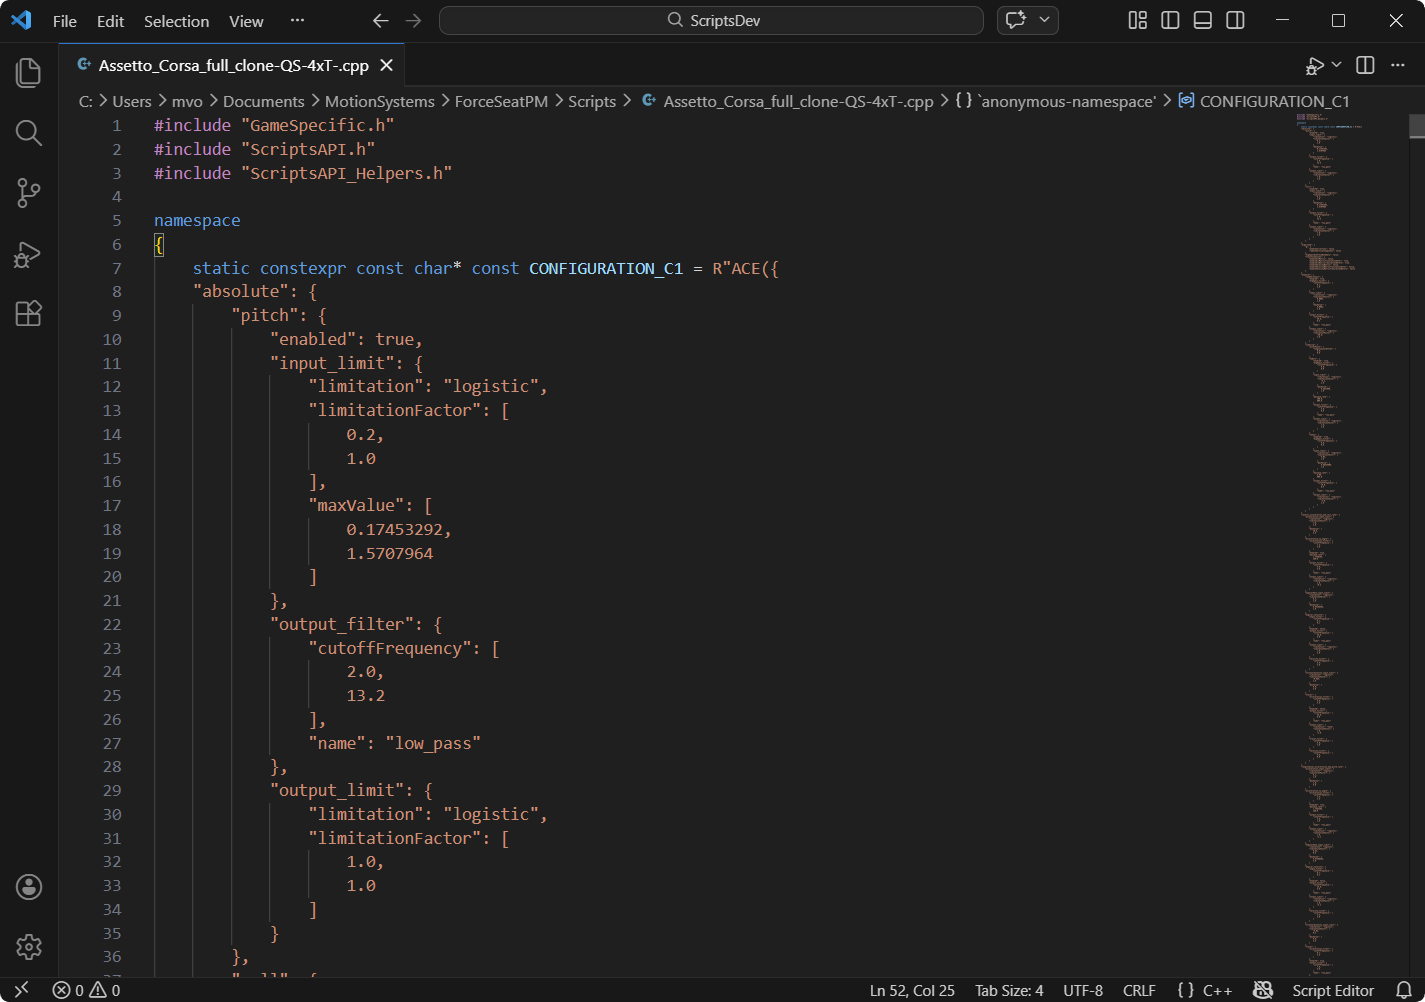Click Script Editor status bar item
This screenshot has width=1425, height=1002.
pyautogui.click(x=1333, y=990)
